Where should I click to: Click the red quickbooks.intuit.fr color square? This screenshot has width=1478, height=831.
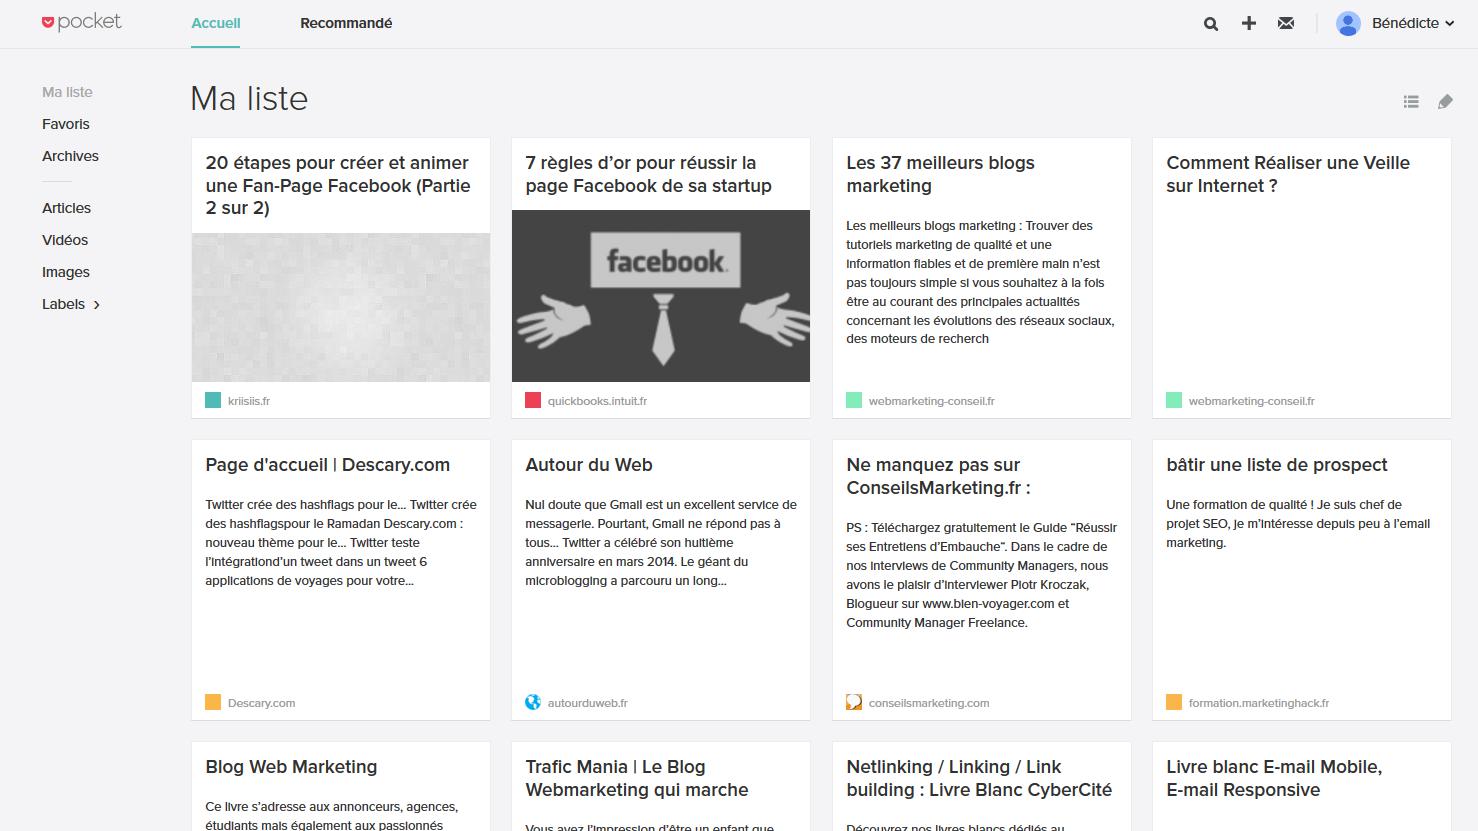click(x=533, y=400)
